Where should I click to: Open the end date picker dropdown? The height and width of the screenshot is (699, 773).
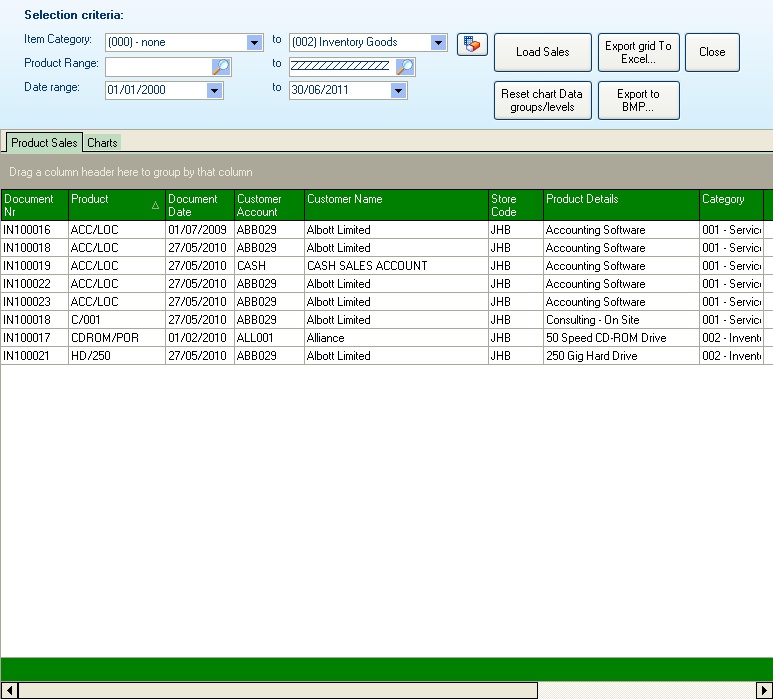click(398, 90)
